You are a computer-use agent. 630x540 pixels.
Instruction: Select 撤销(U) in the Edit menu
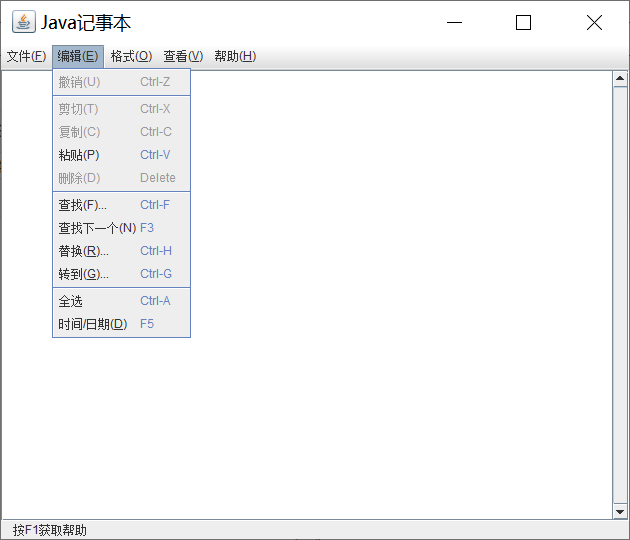[x=121, y=82]
